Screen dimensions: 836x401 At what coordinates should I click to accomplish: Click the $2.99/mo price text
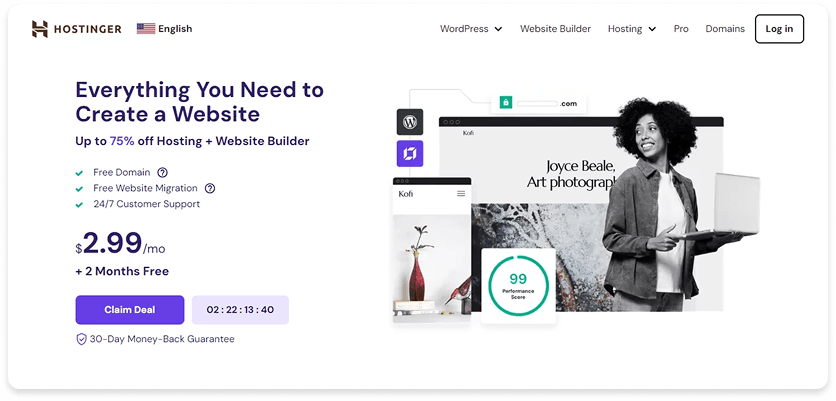click(x=120, y=243)
